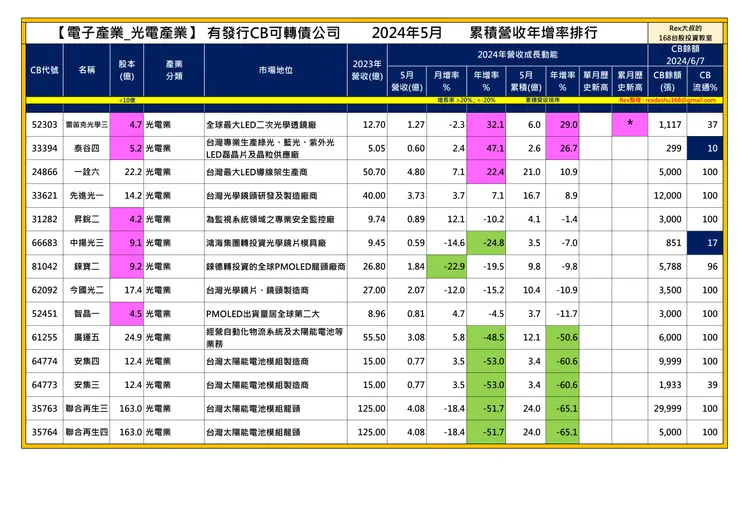Click the 月增率% column header
This screenshot has width=740, height=523.
click(x=446, y=81)
